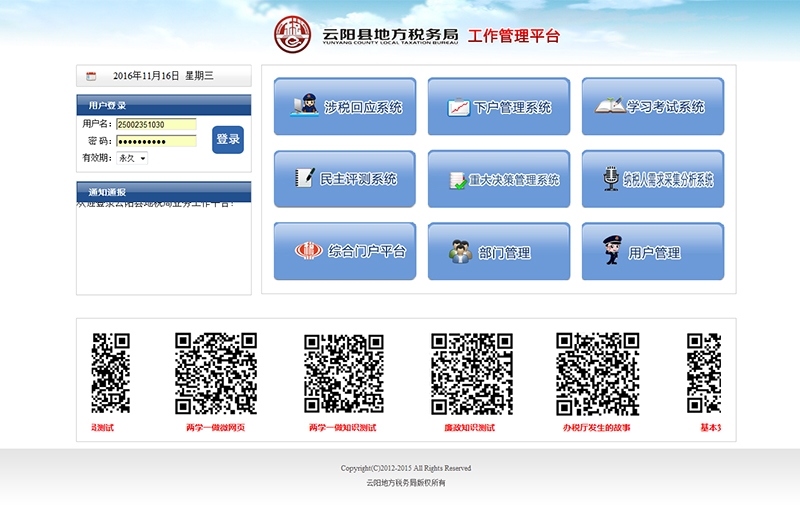Open the 重大决策管理系统 tile
Screen dimensions: 800x515
pyautogui.click(x=499, y=179)
